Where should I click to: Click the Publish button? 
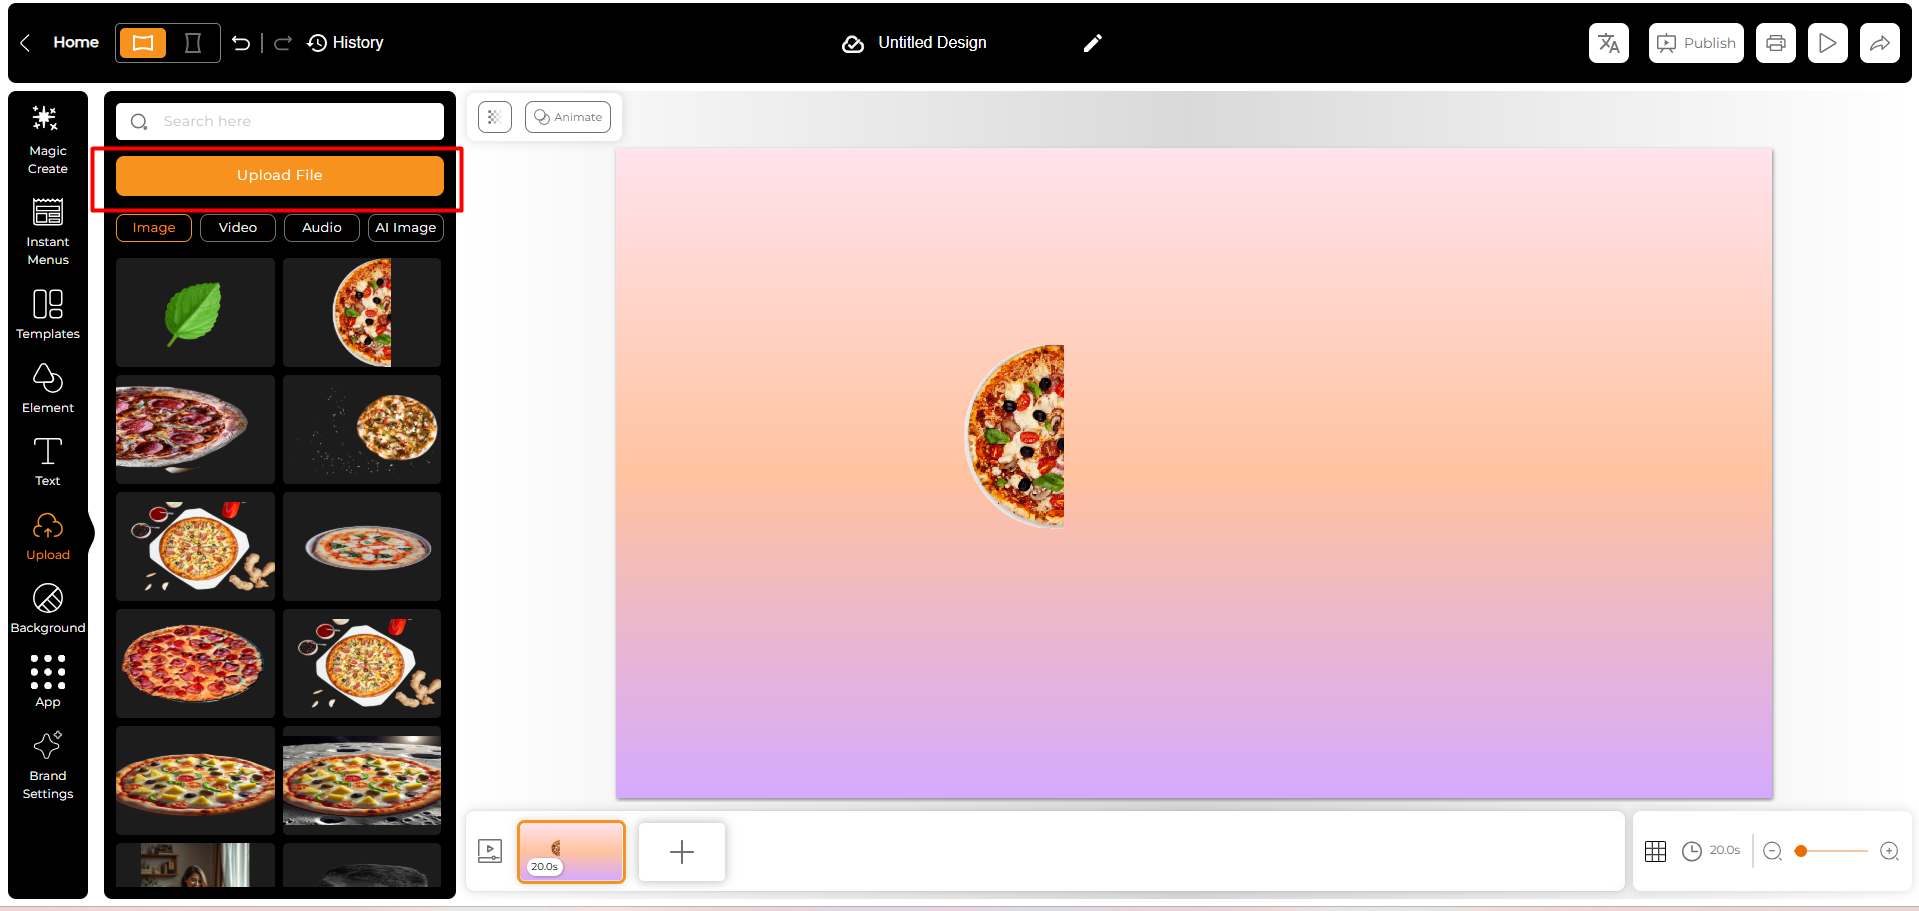click(x=1695, y=43)
